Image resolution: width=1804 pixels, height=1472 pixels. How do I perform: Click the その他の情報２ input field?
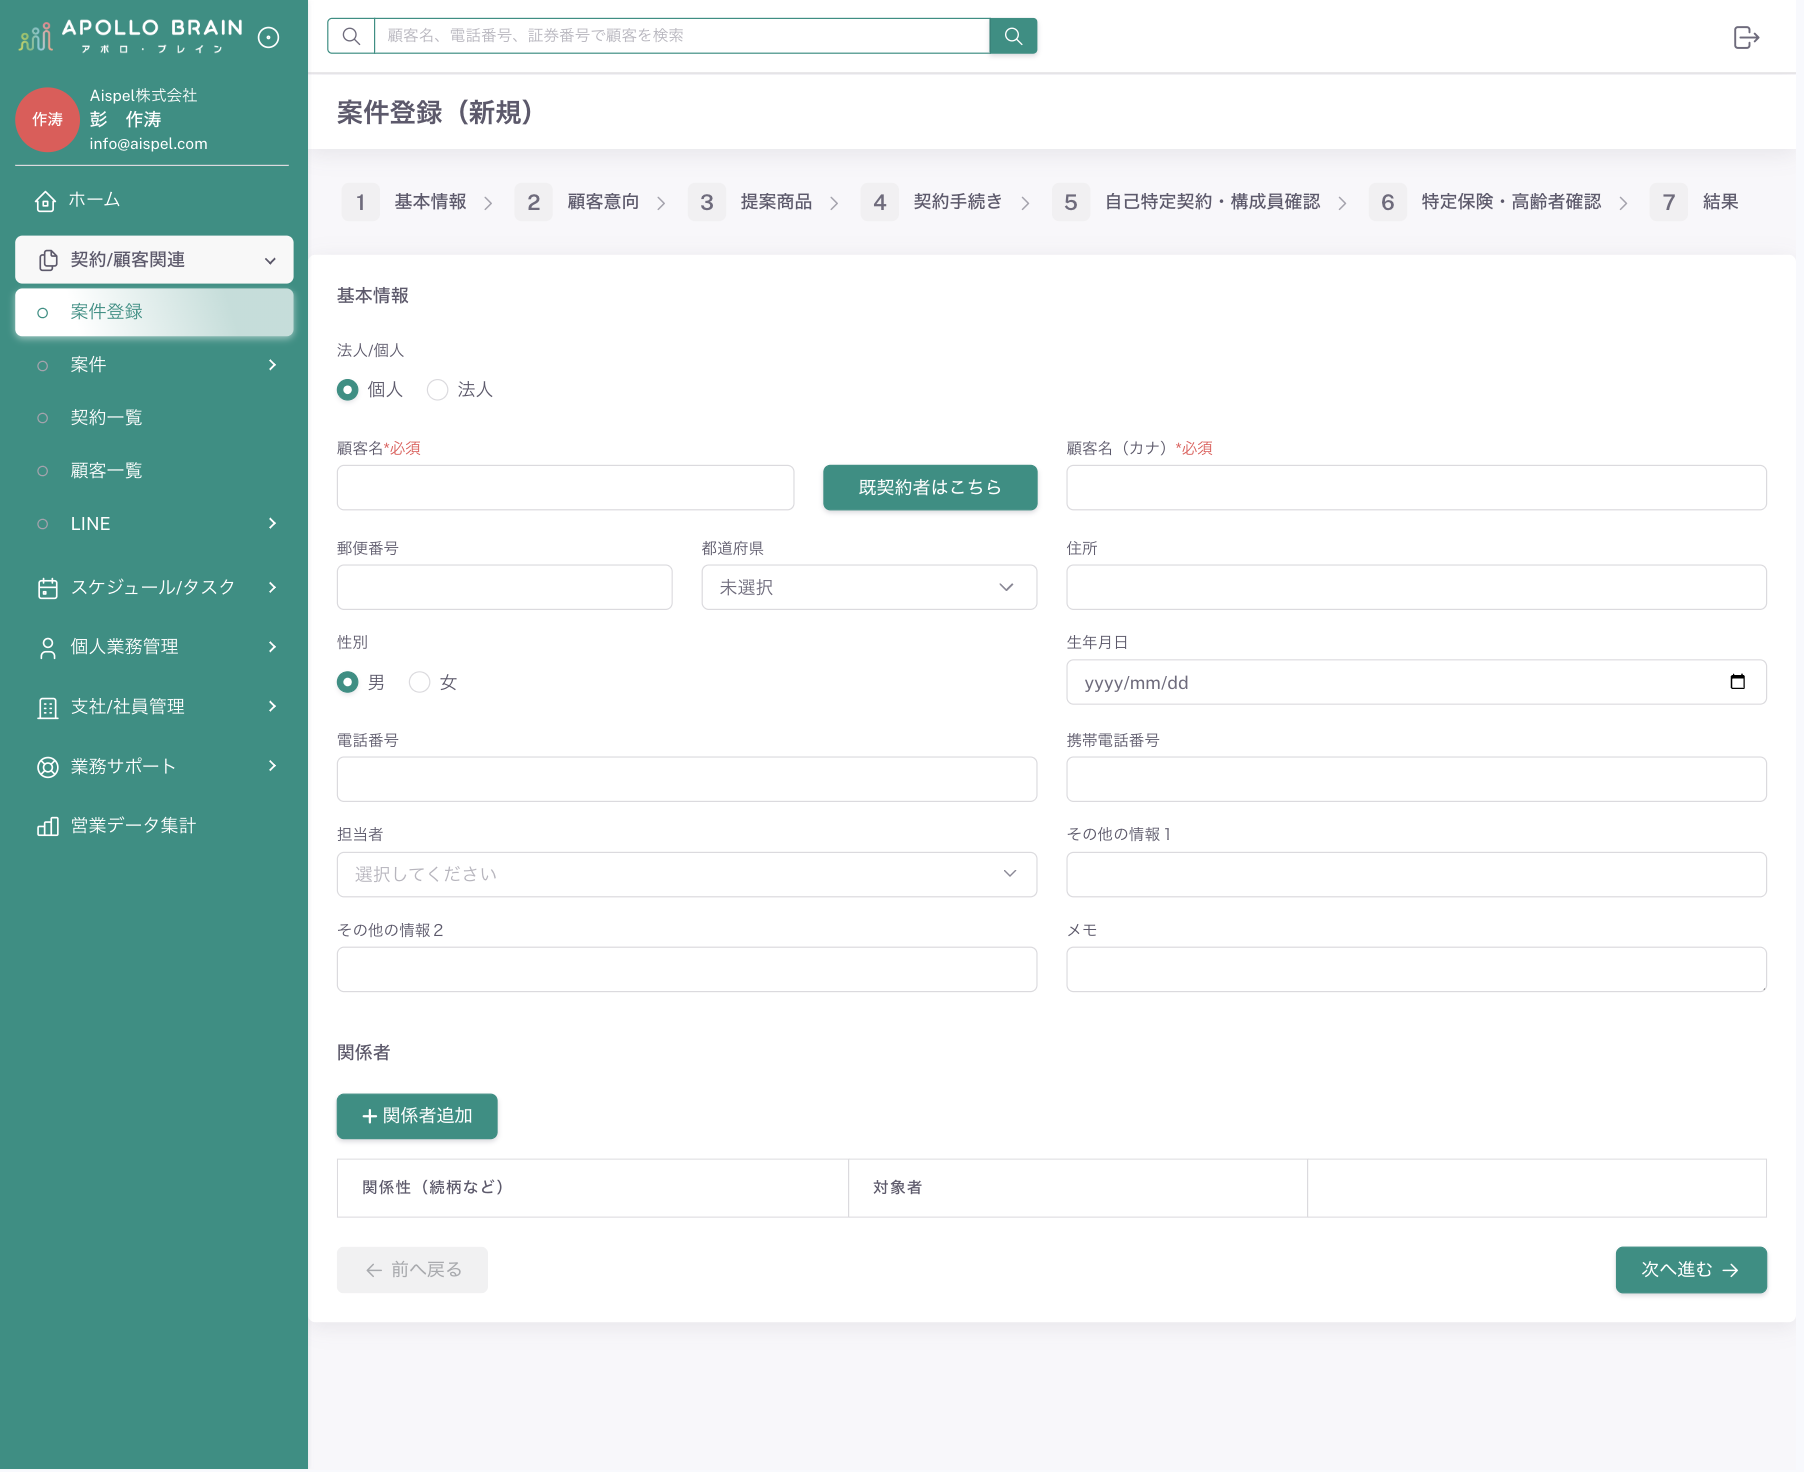tap(686, 970)
